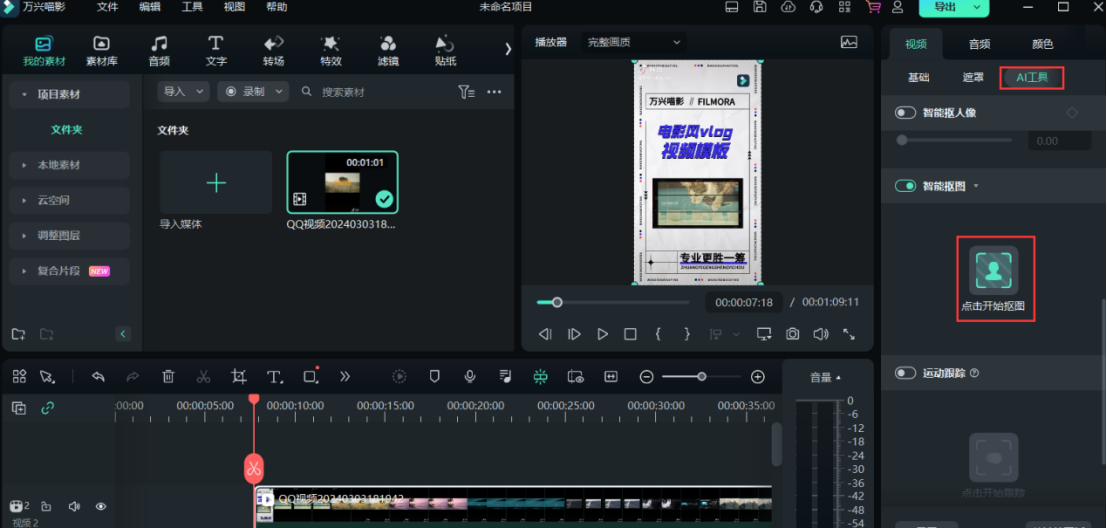Open the 导入 dropdown
Screen dimensions: 1107x528
click(x=183, y=91)
